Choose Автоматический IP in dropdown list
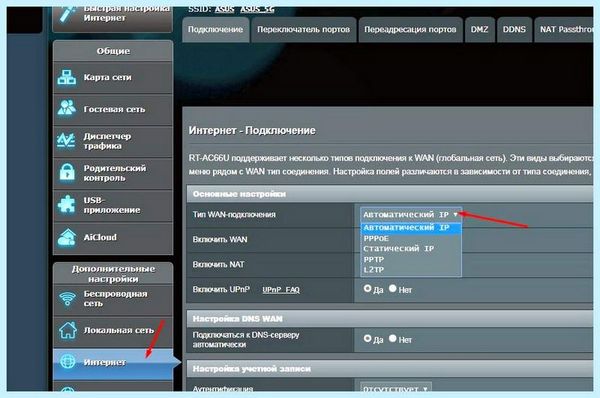This screenshot has width=600, height=398. 411,228
